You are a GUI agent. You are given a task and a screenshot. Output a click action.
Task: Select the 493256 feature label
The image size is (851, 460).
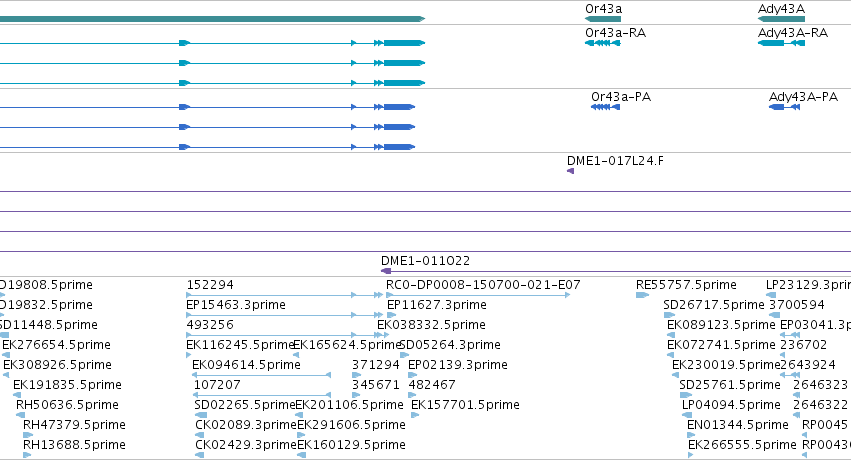coord(210,325)
